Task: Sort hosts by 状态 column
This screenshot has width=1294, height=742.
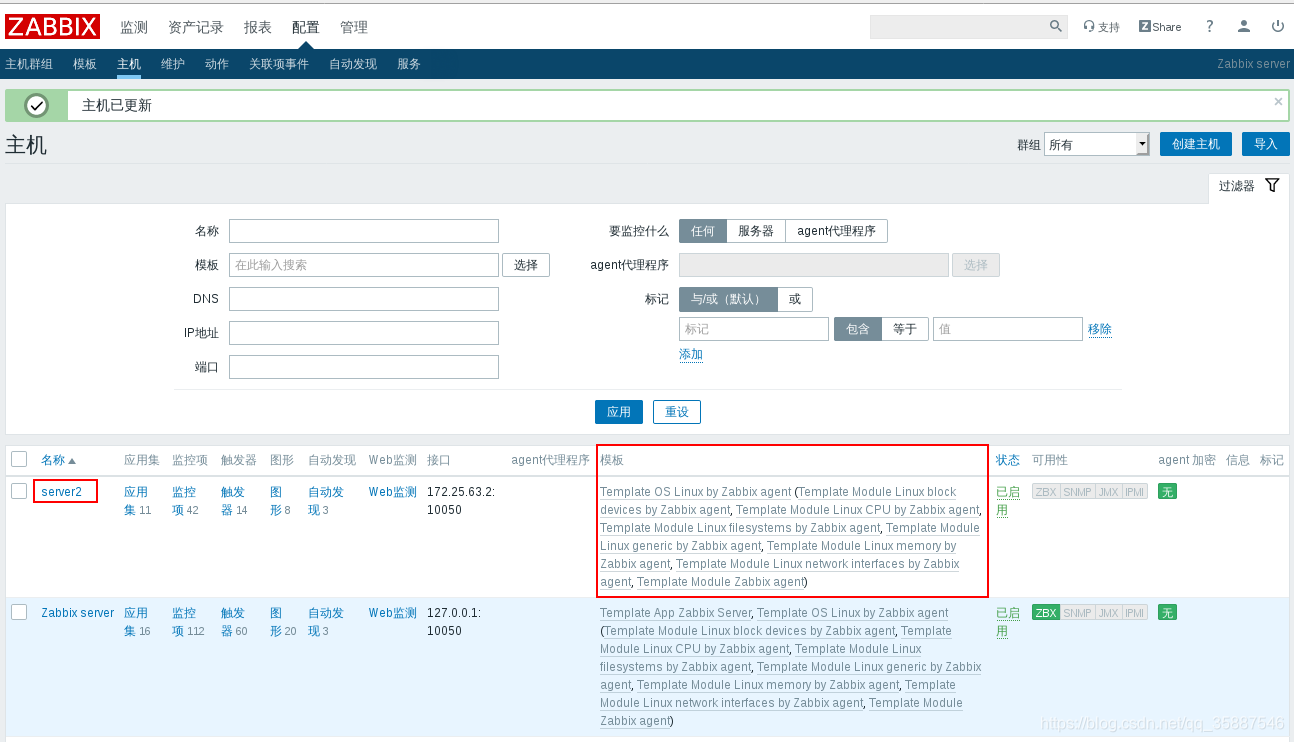Action: point(1008,460)
